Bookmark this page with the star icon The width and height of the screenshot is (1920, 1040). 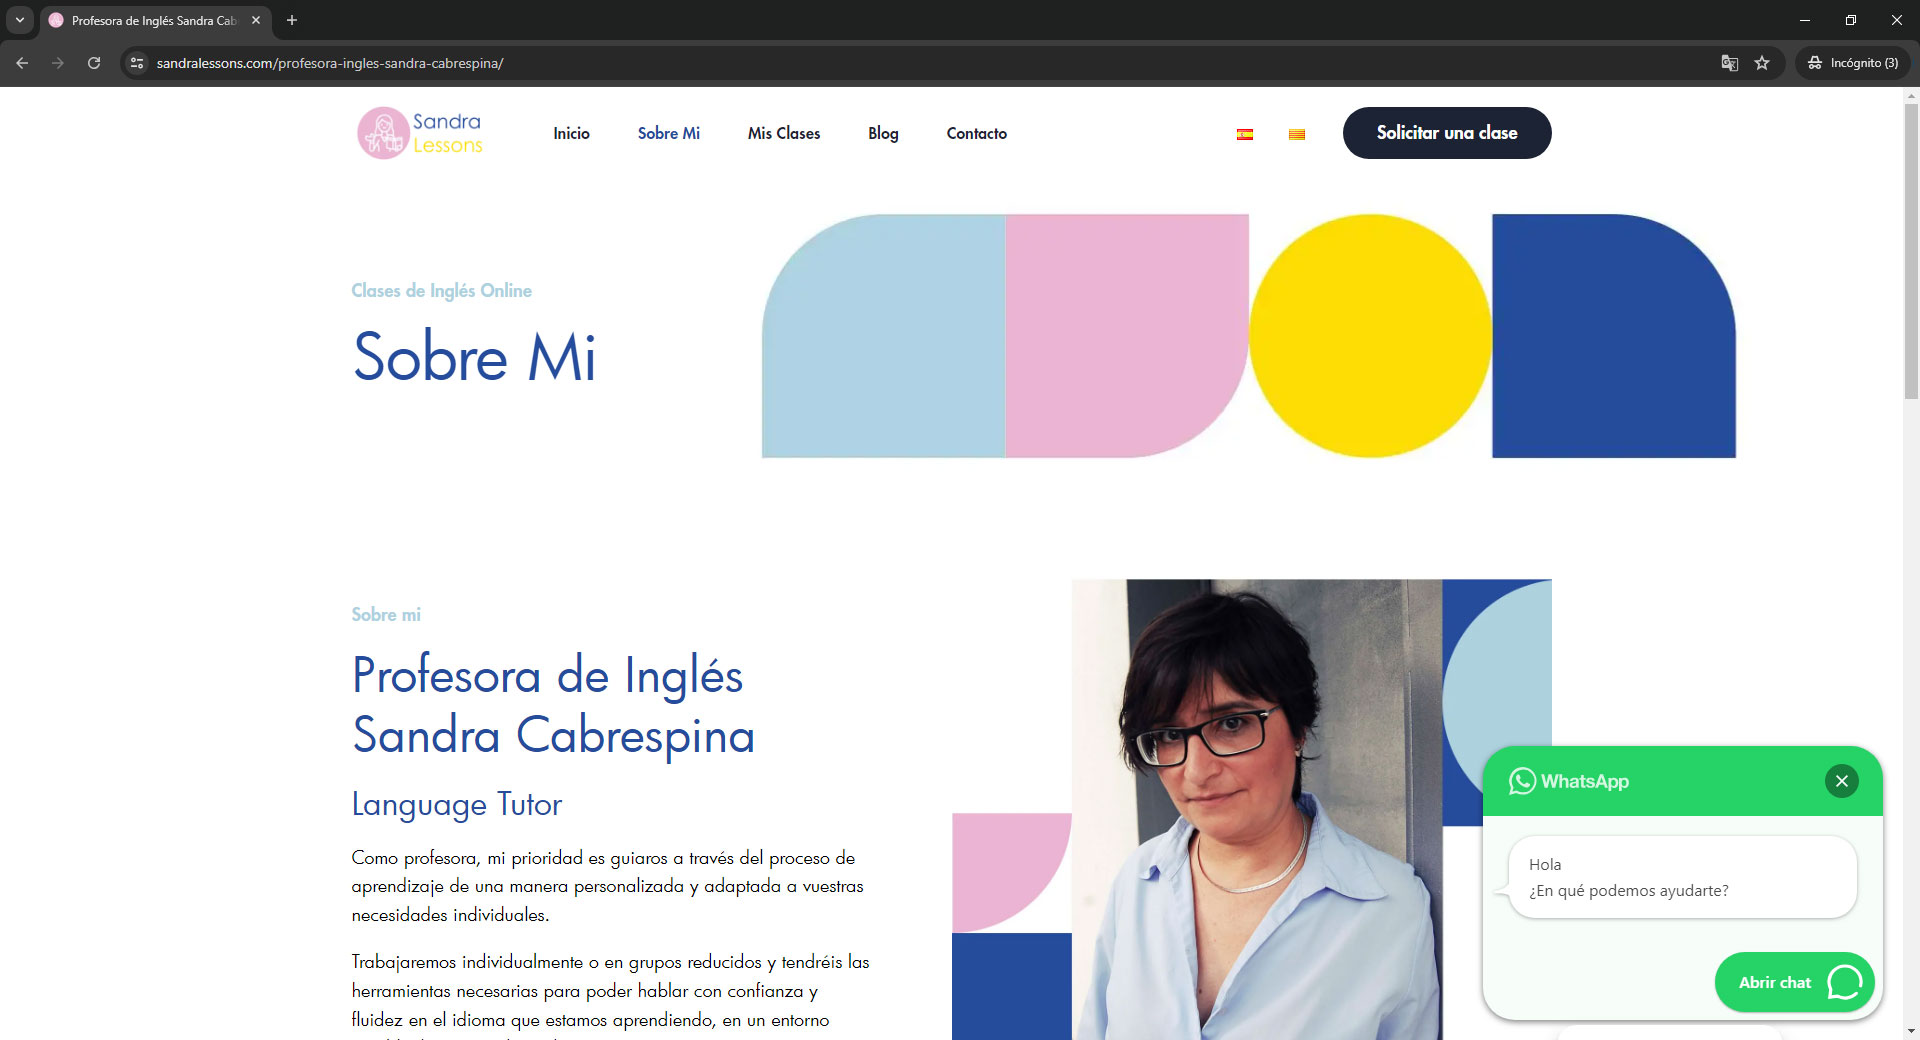(1762, 63)
